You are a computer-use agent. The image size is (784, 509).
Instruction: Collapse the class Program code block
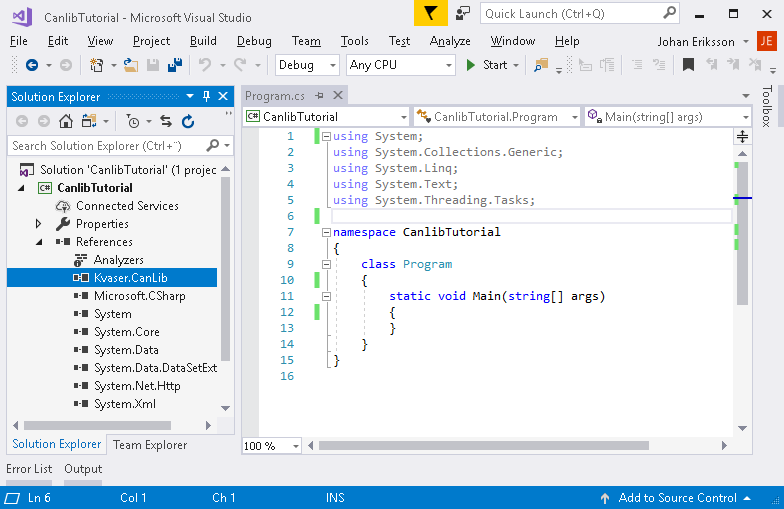326,264
